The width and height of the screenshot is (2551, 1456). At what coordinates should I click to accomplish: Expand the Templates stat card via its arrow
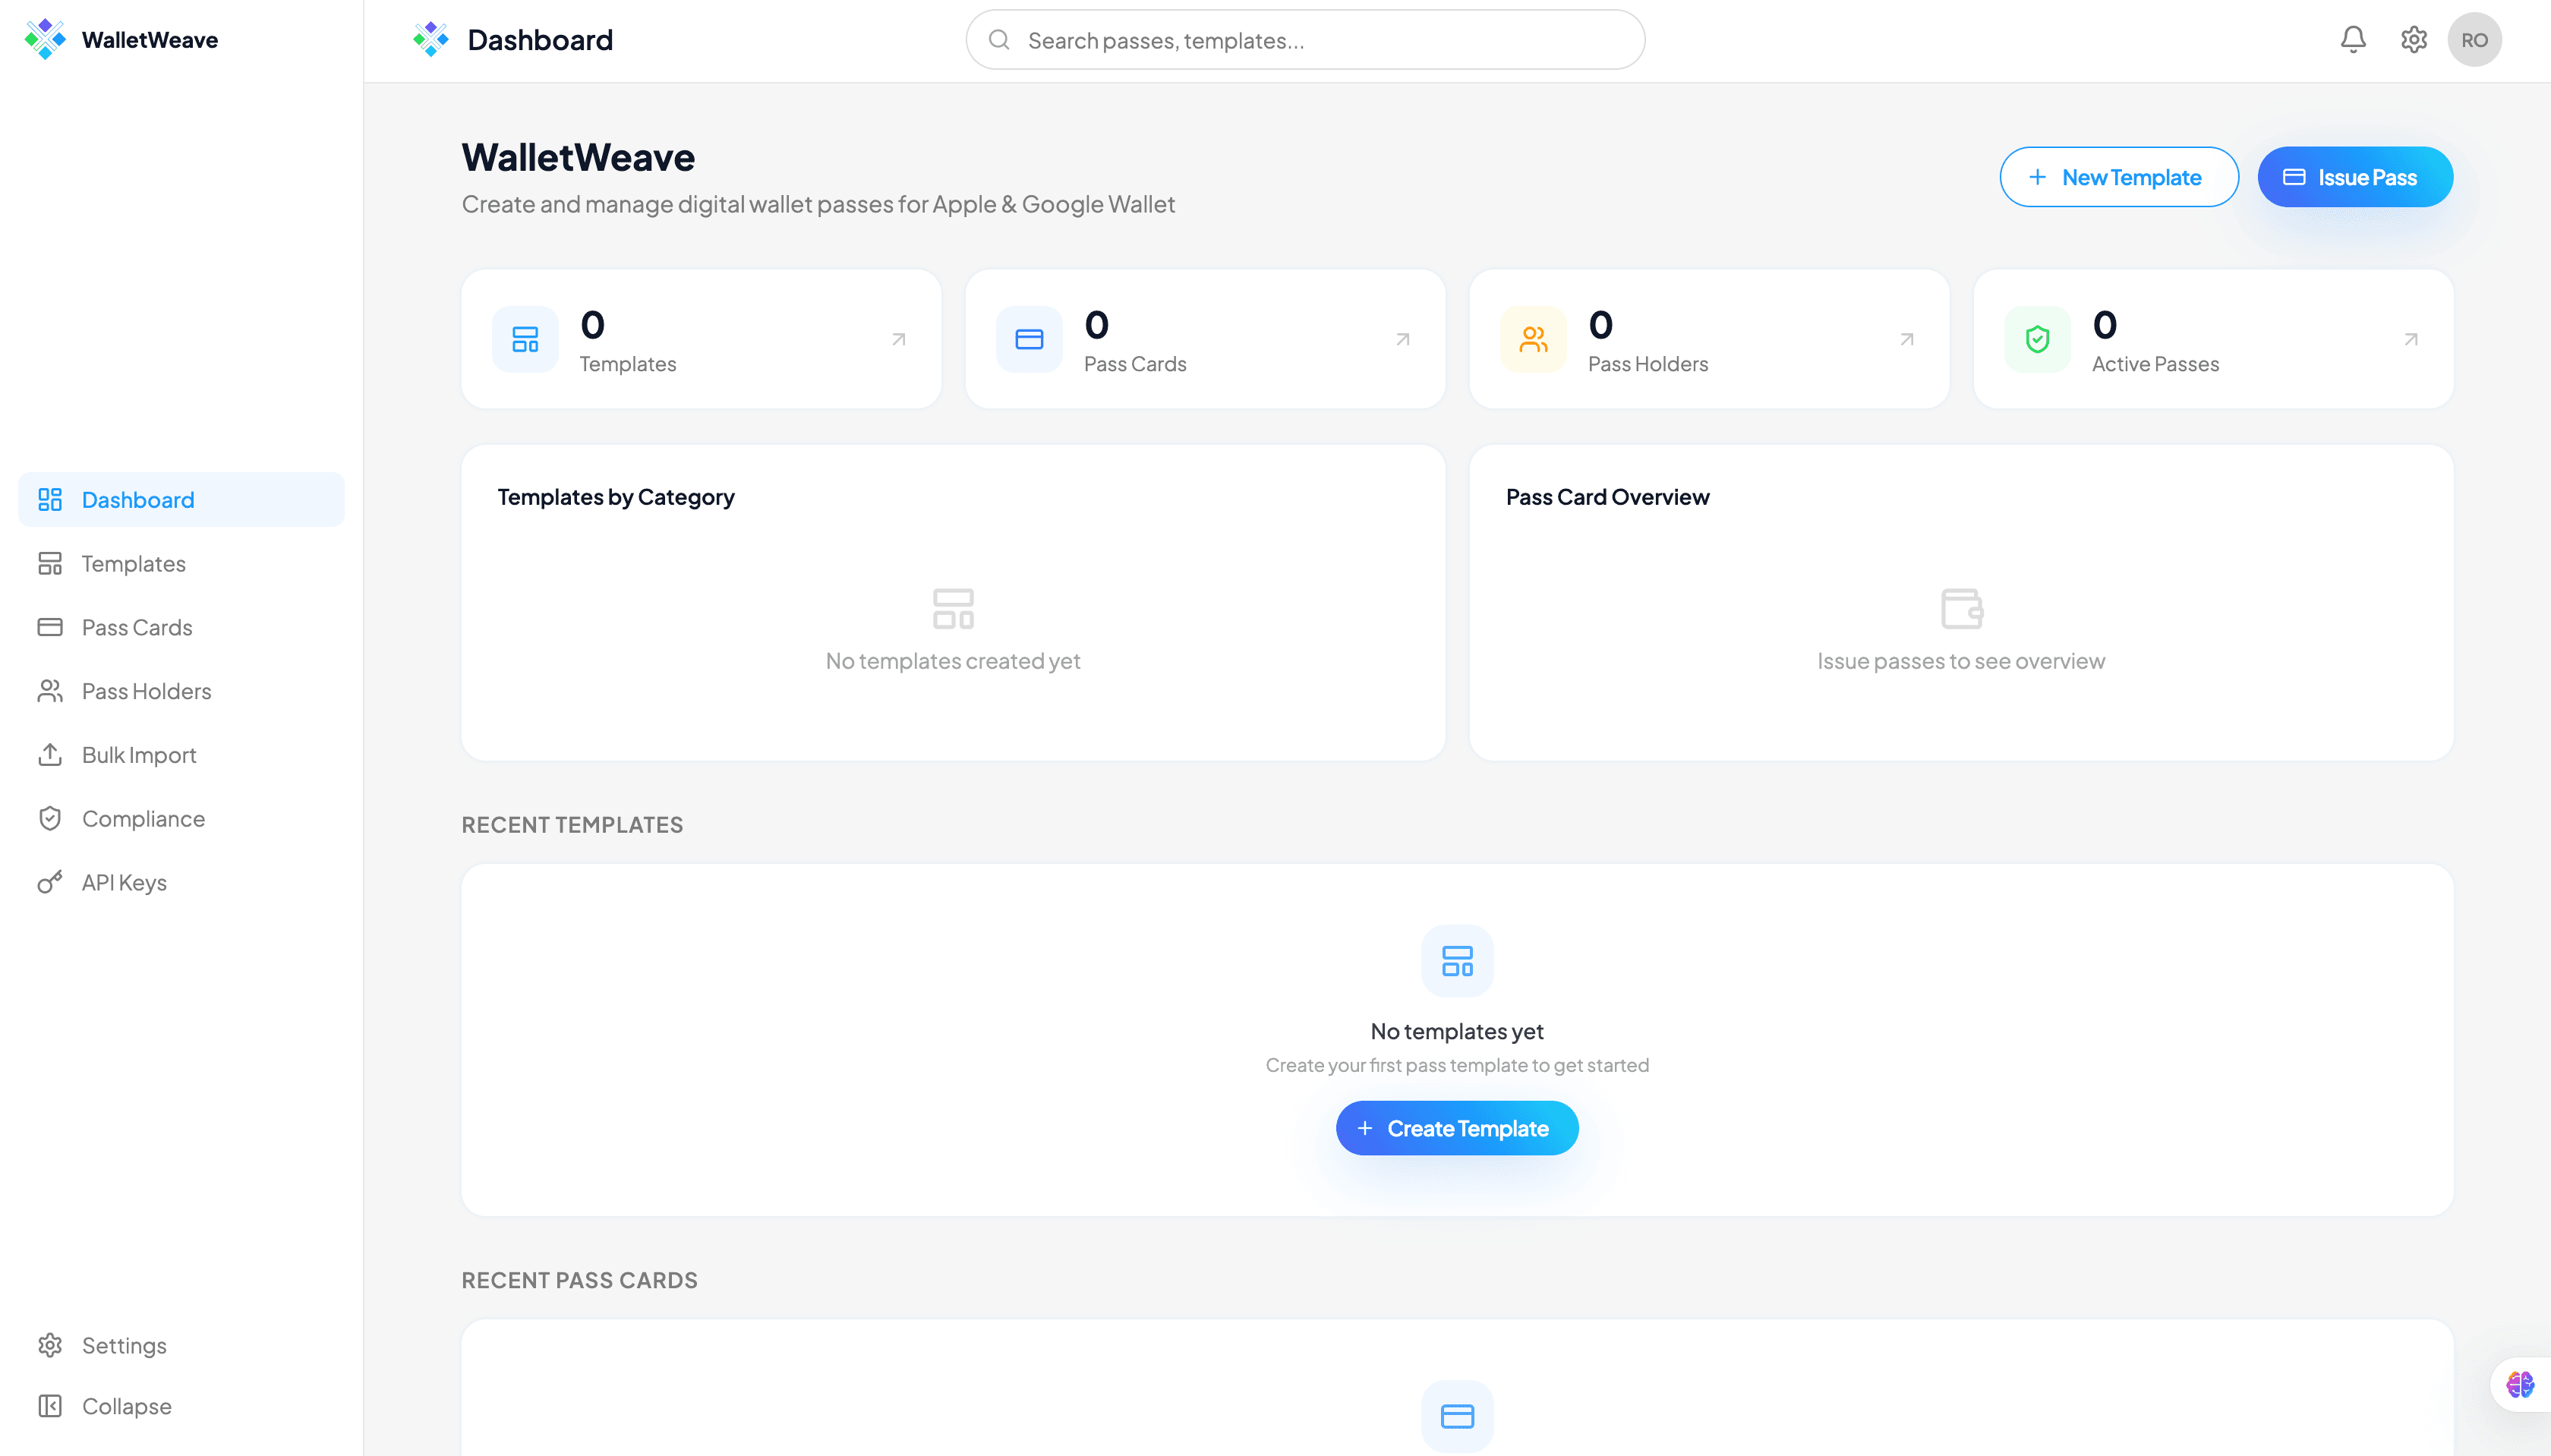[898, 339]
